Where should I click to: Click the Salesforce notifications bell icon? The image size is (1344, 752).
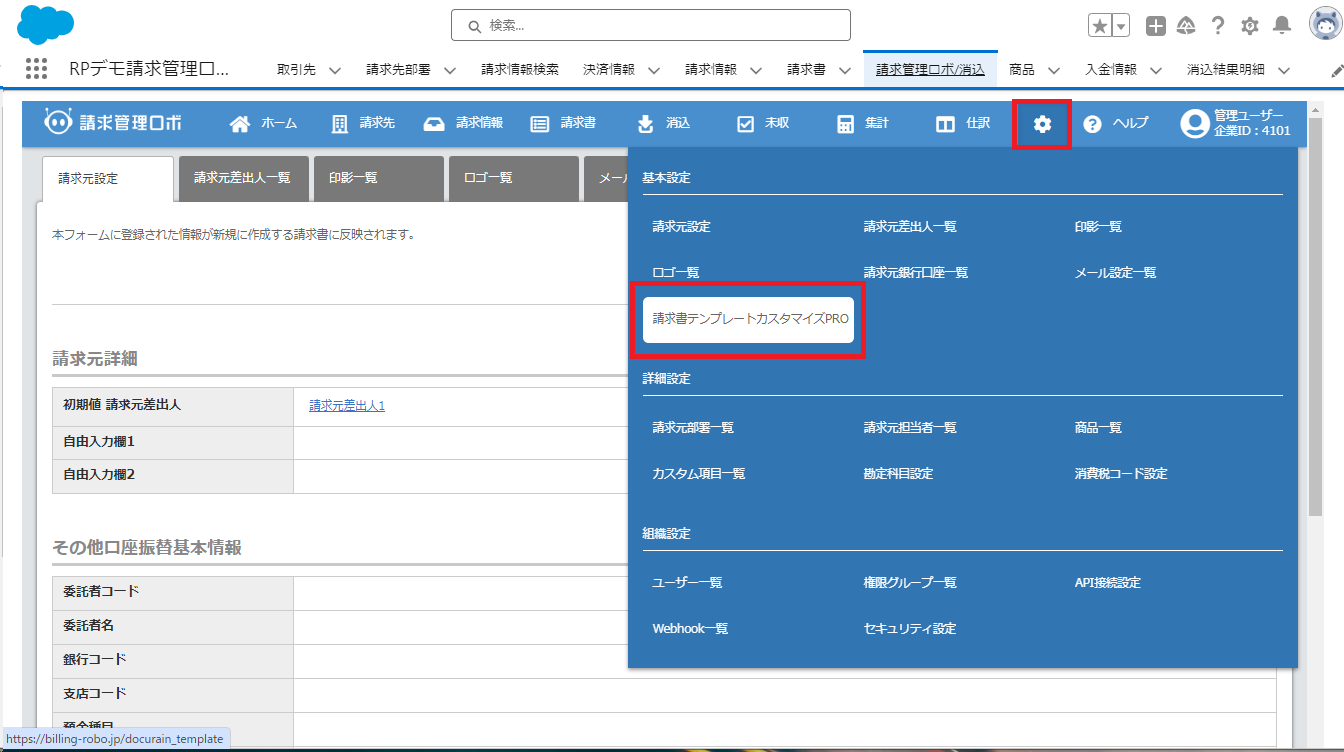tap(1281, 26)
